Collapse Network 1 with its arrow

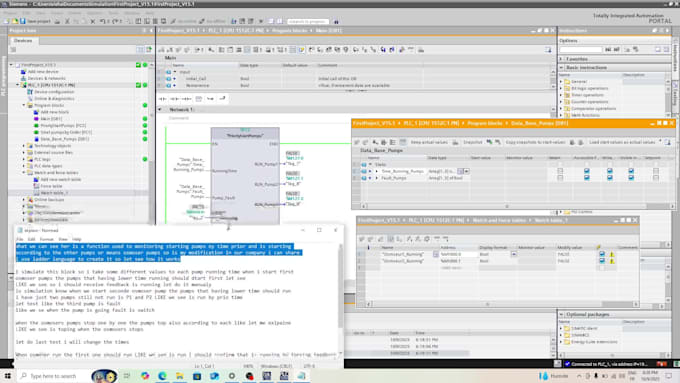pos(160,110)
